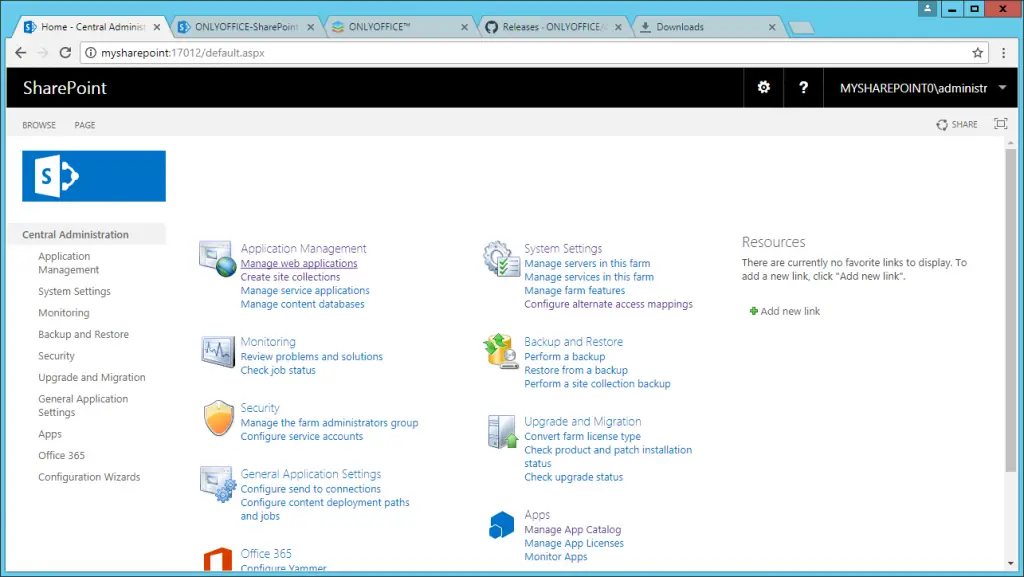The width and height of the screenshot is (1024, 577).
Task: Open the Create site collections link
Action: click(290, 277)
